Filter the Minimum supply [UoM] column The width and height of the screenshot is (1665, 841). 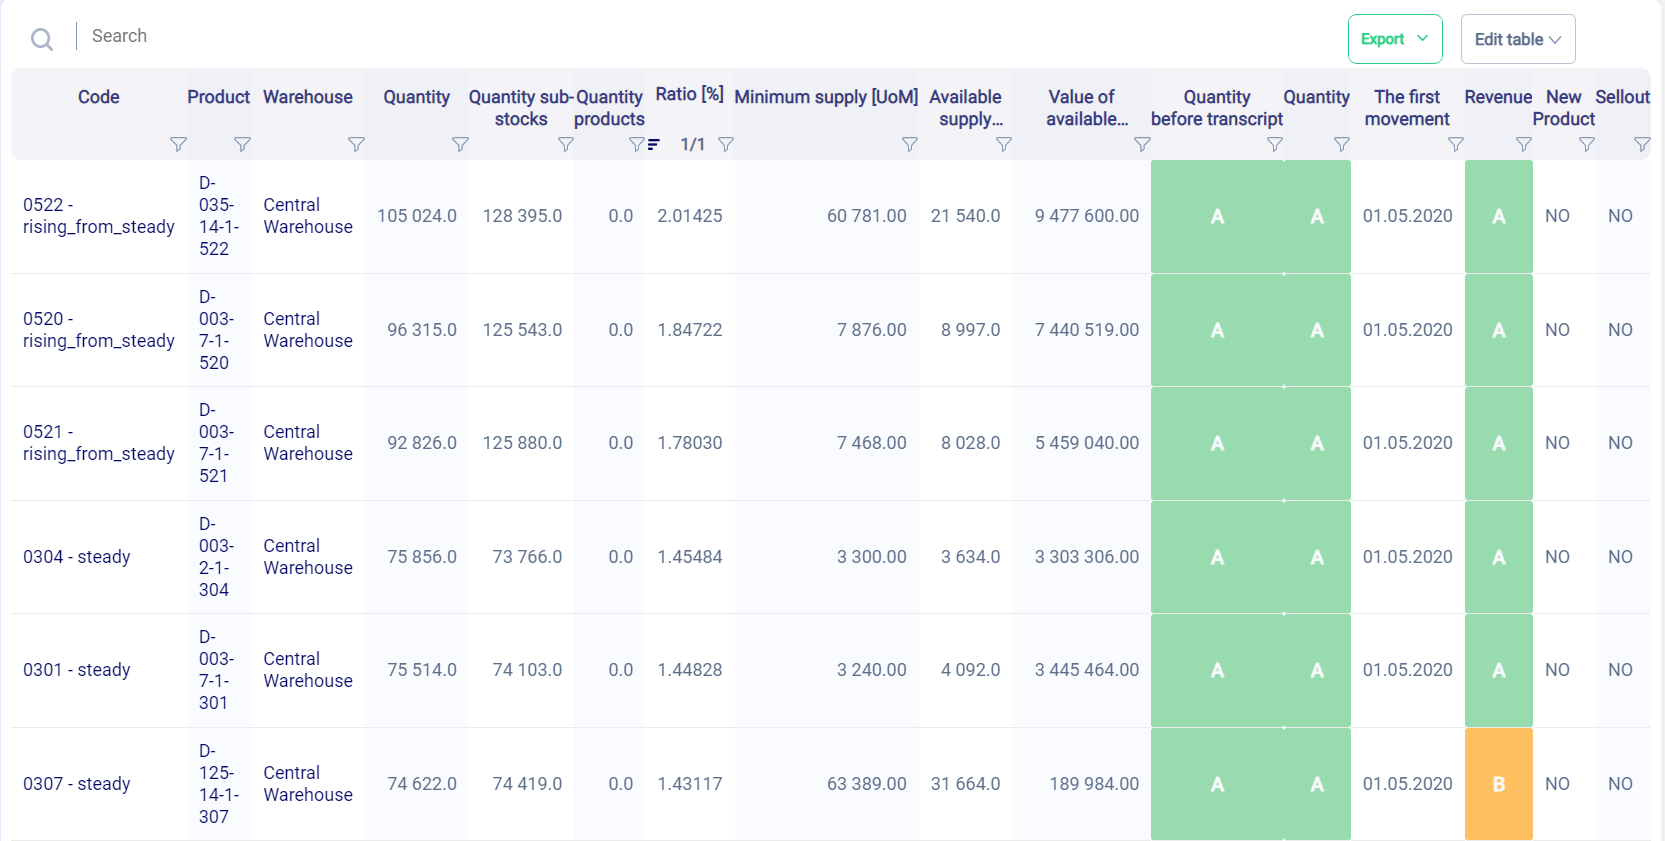[x=909, y=145]
